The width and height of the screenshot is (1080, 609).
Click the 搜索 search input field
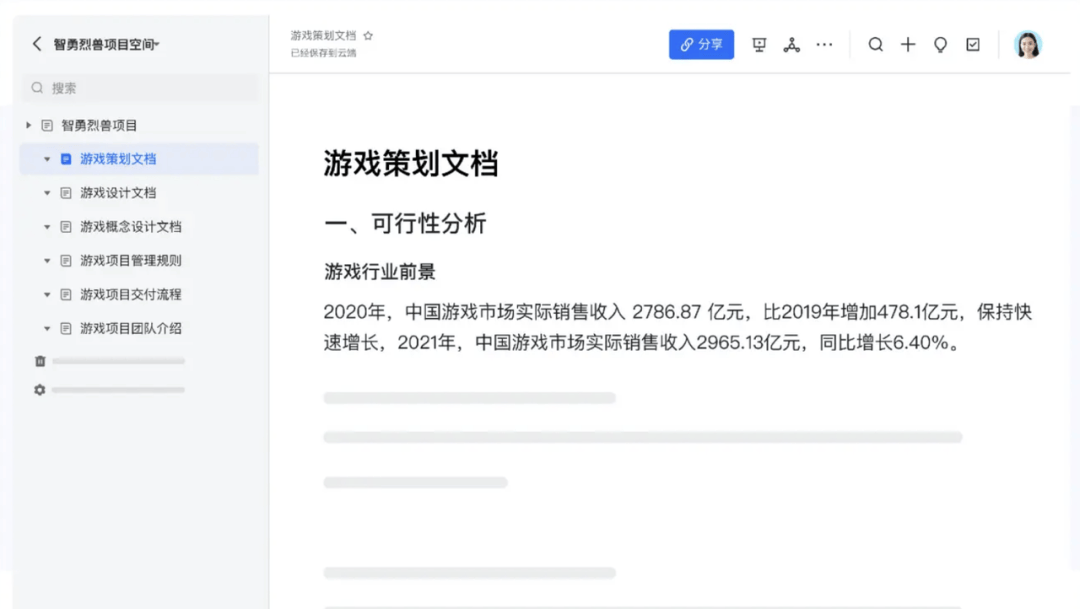pos(140,88)
